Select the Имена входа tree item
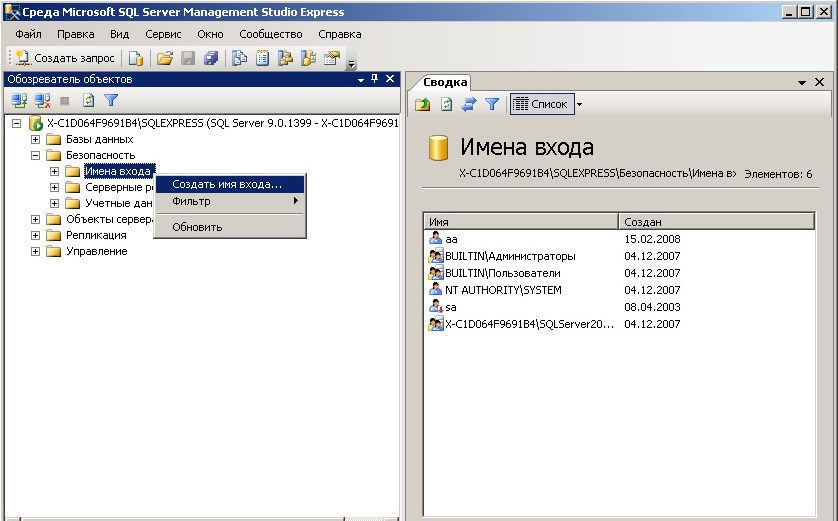Image resolution: width=838 pixels, height=521 pixels. 118,171
